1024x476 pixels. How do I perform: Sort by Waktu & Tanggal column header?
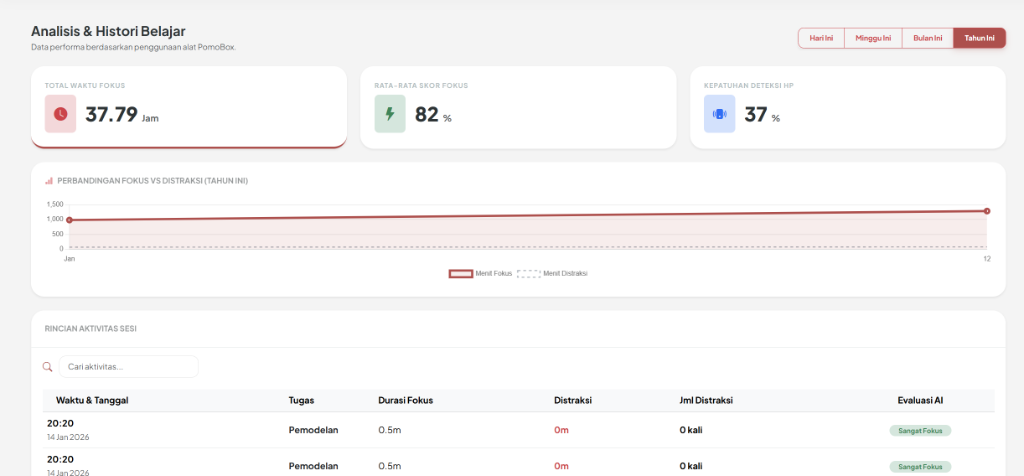92,400
